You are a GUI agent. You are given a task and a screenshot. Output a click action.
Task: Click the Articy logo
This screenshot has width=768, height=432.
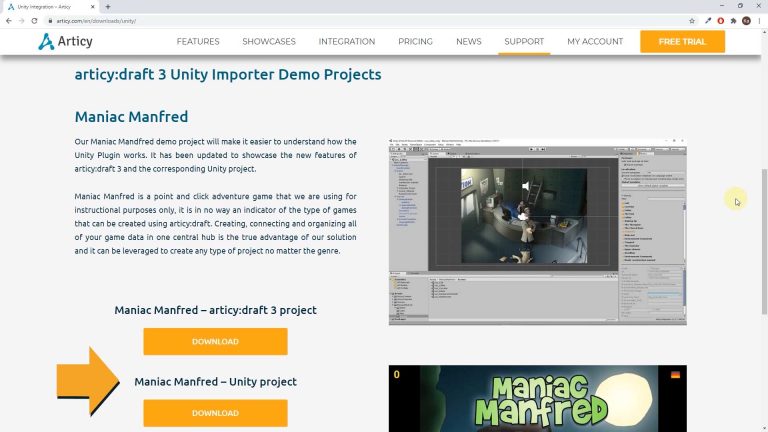pos(65,42)
